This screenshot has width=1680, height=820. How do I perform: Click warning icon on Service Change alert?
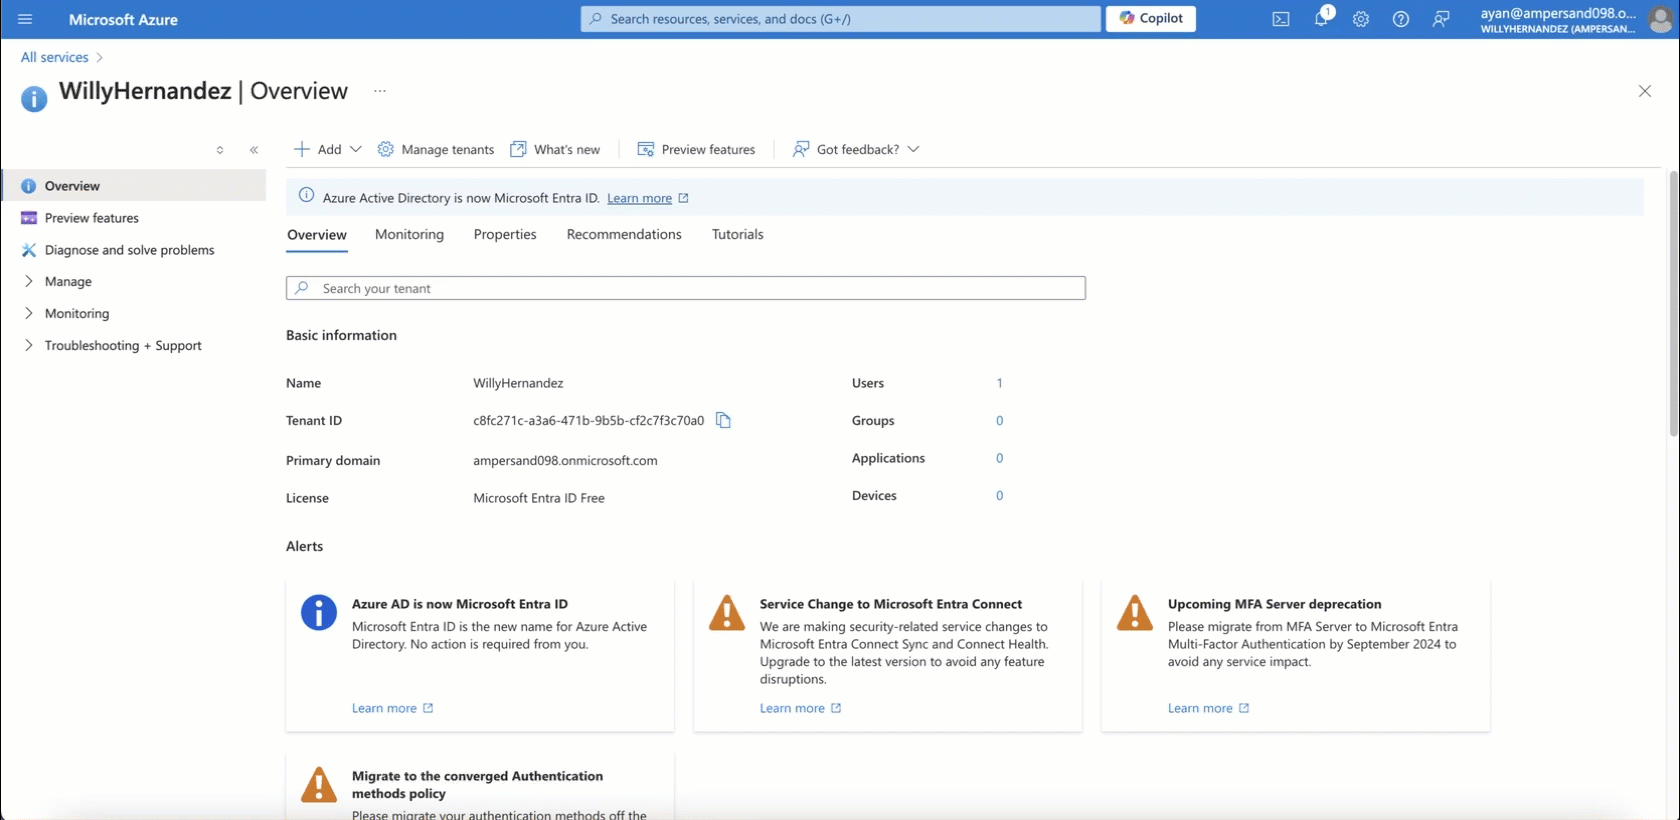point(727,612)
